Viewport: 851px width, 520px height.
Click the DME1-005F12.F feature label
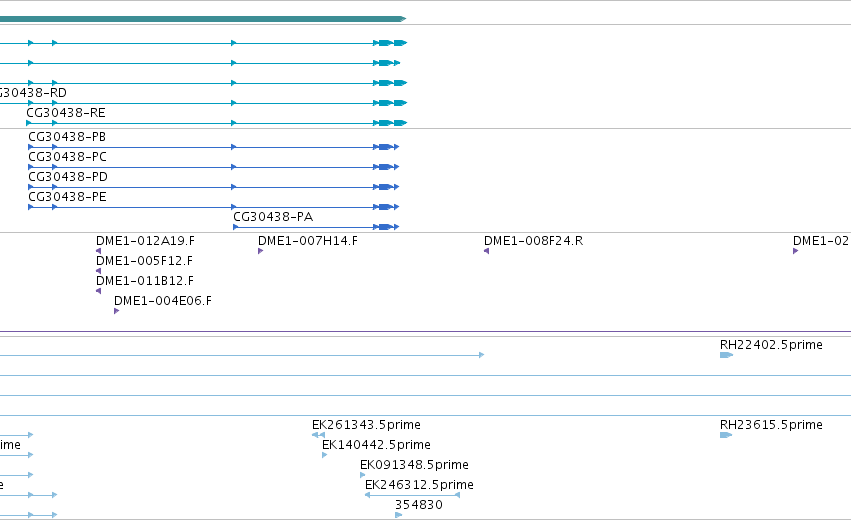[144, 261]
